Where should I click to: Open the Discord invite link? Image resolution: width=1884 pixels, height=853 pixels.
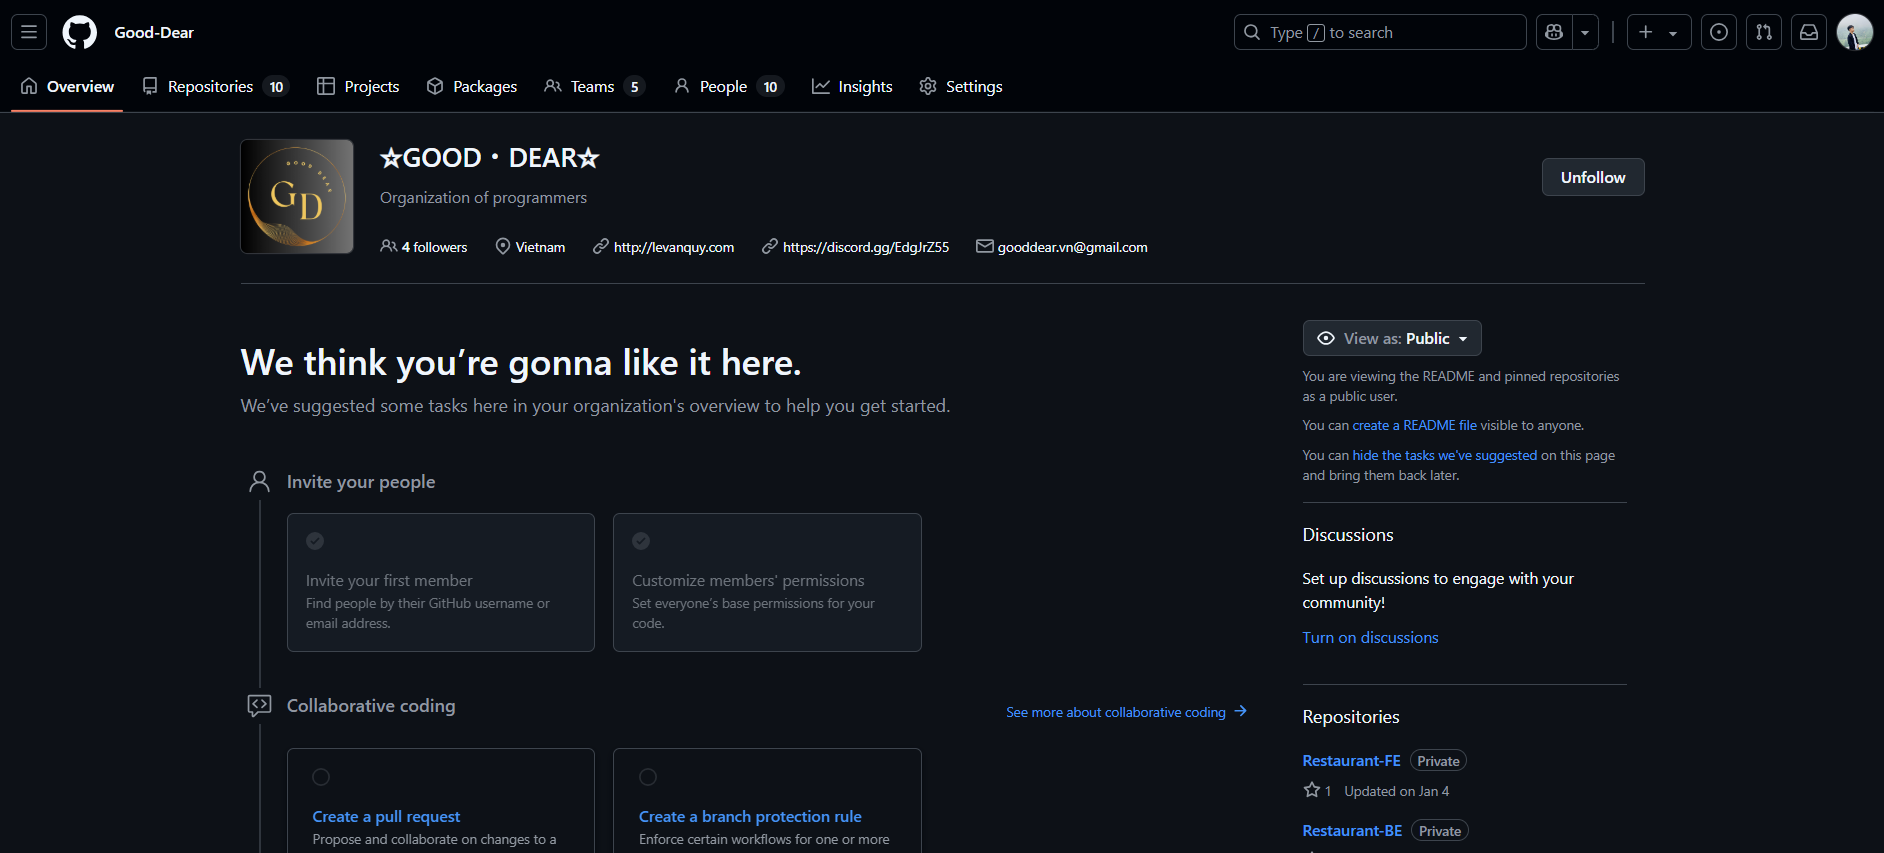tap(866, 247)
